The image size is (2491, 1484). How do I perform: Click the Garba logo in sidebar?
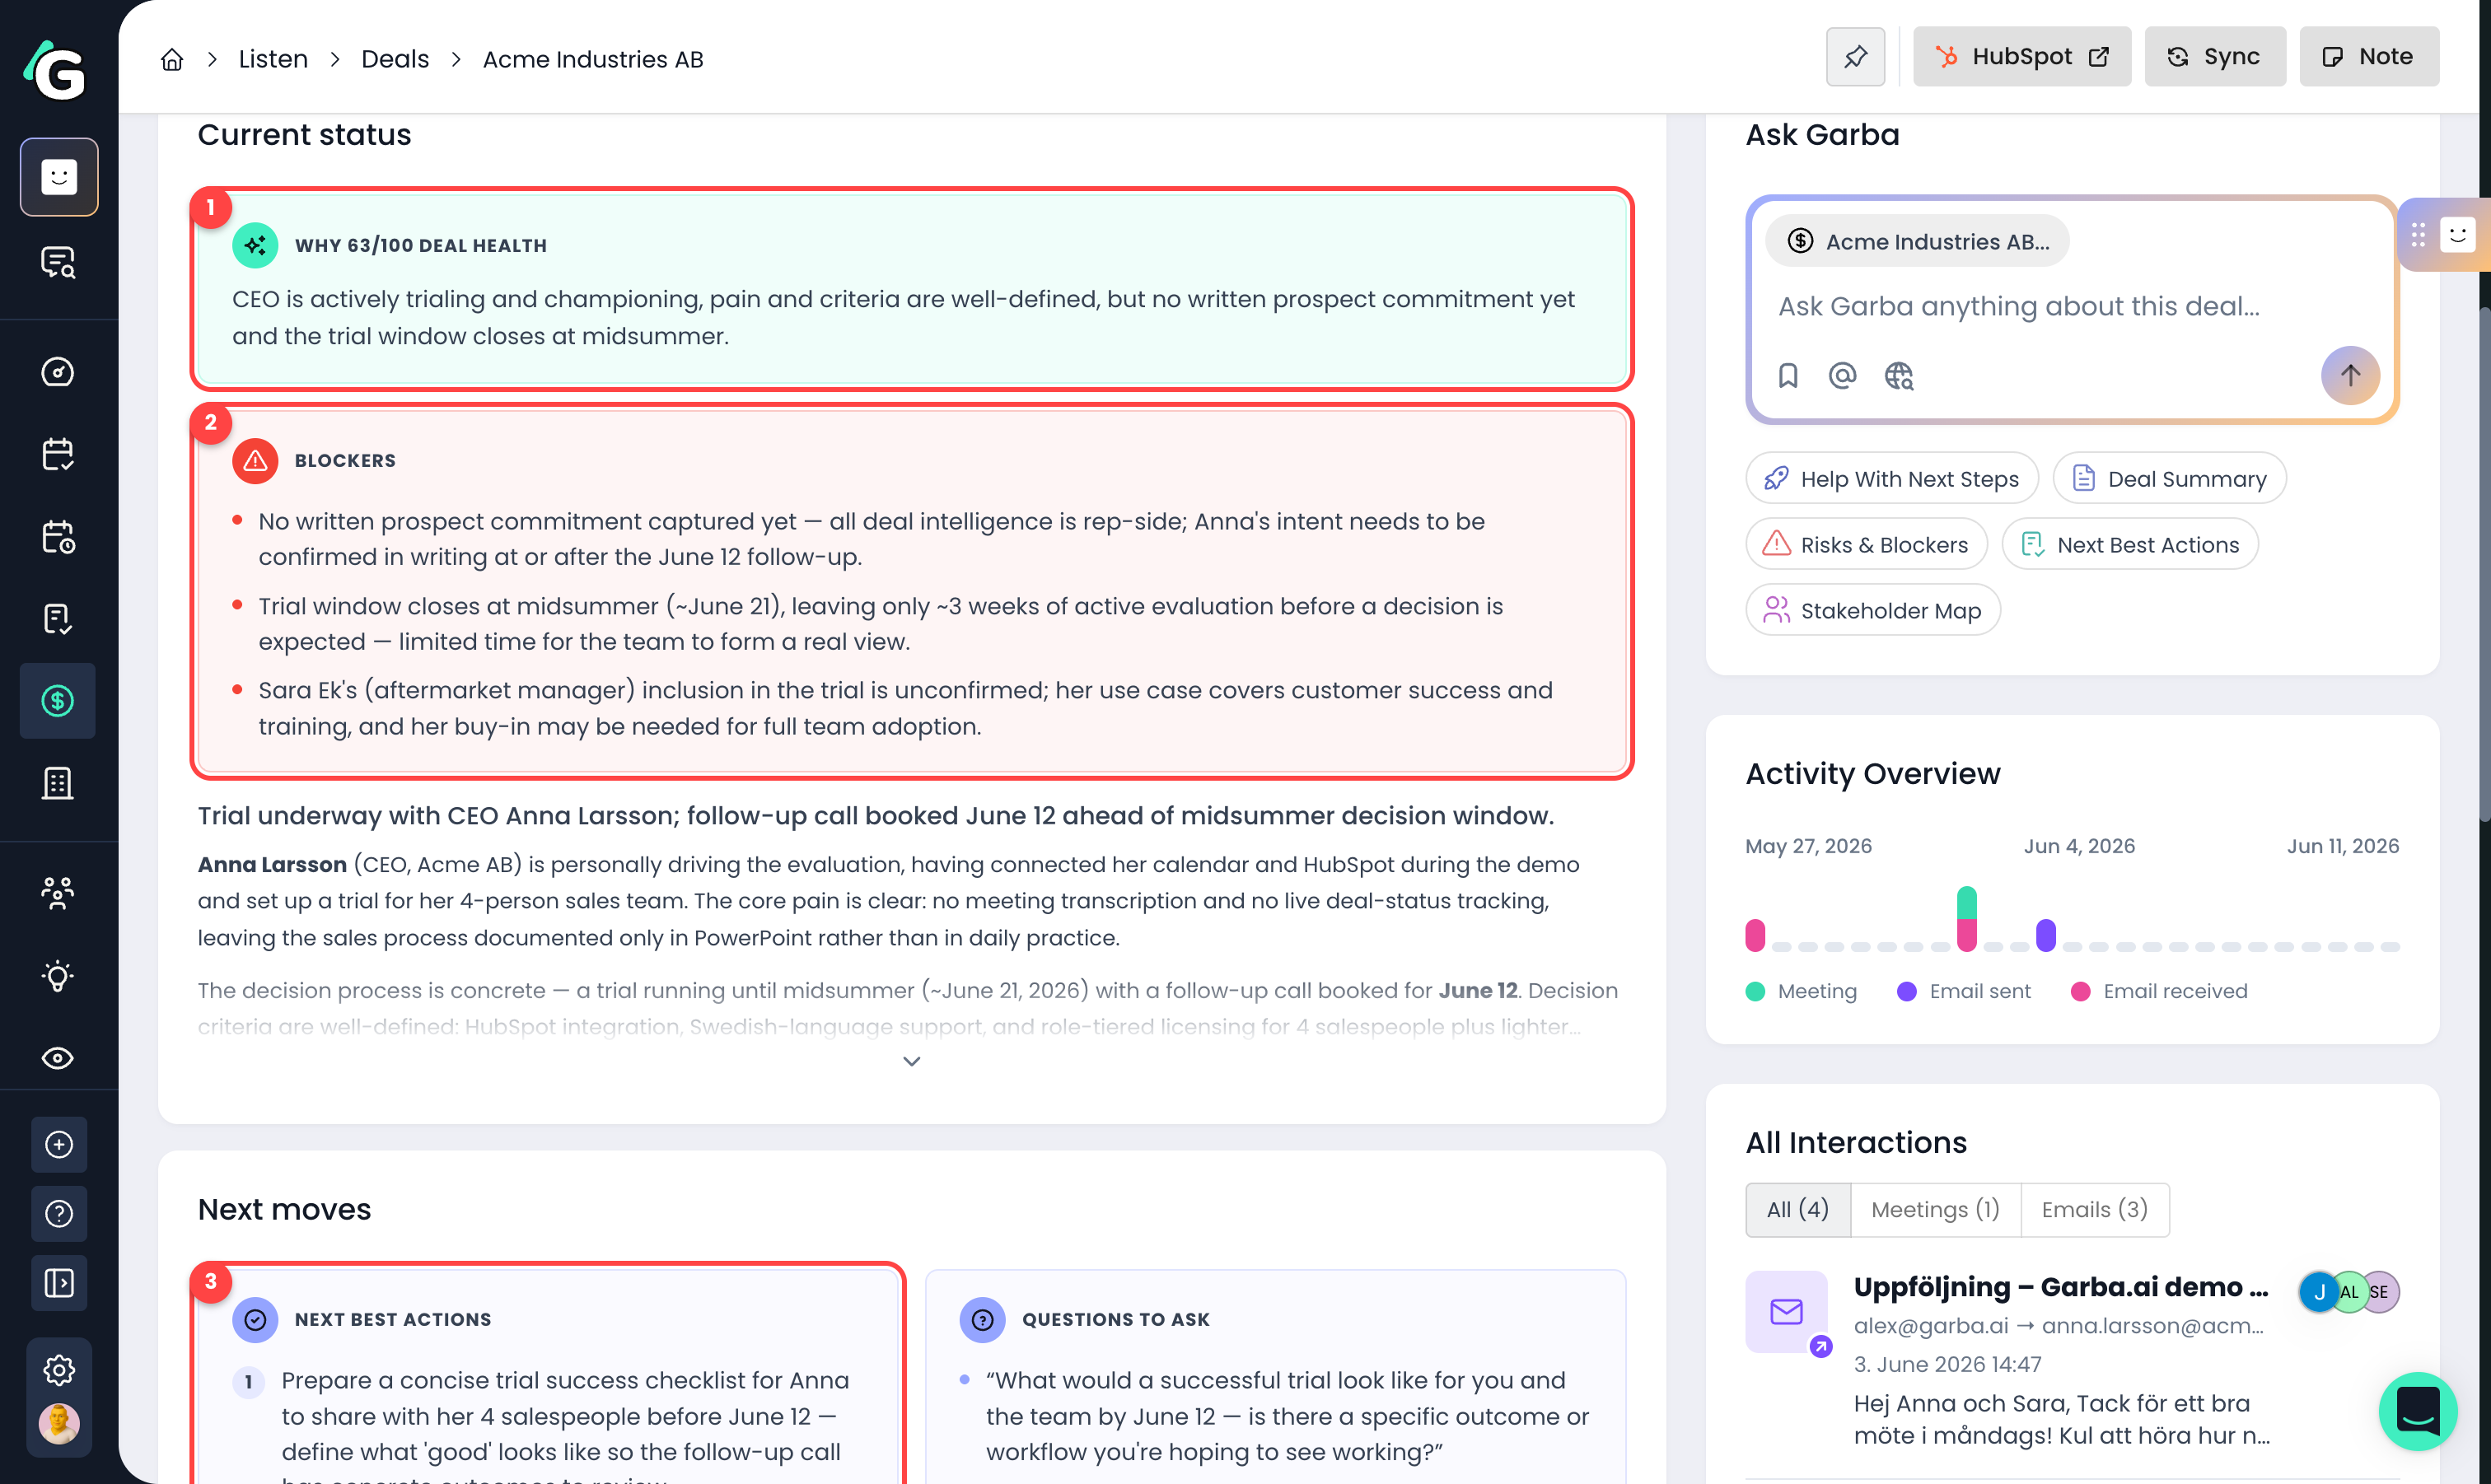[56, 70]
